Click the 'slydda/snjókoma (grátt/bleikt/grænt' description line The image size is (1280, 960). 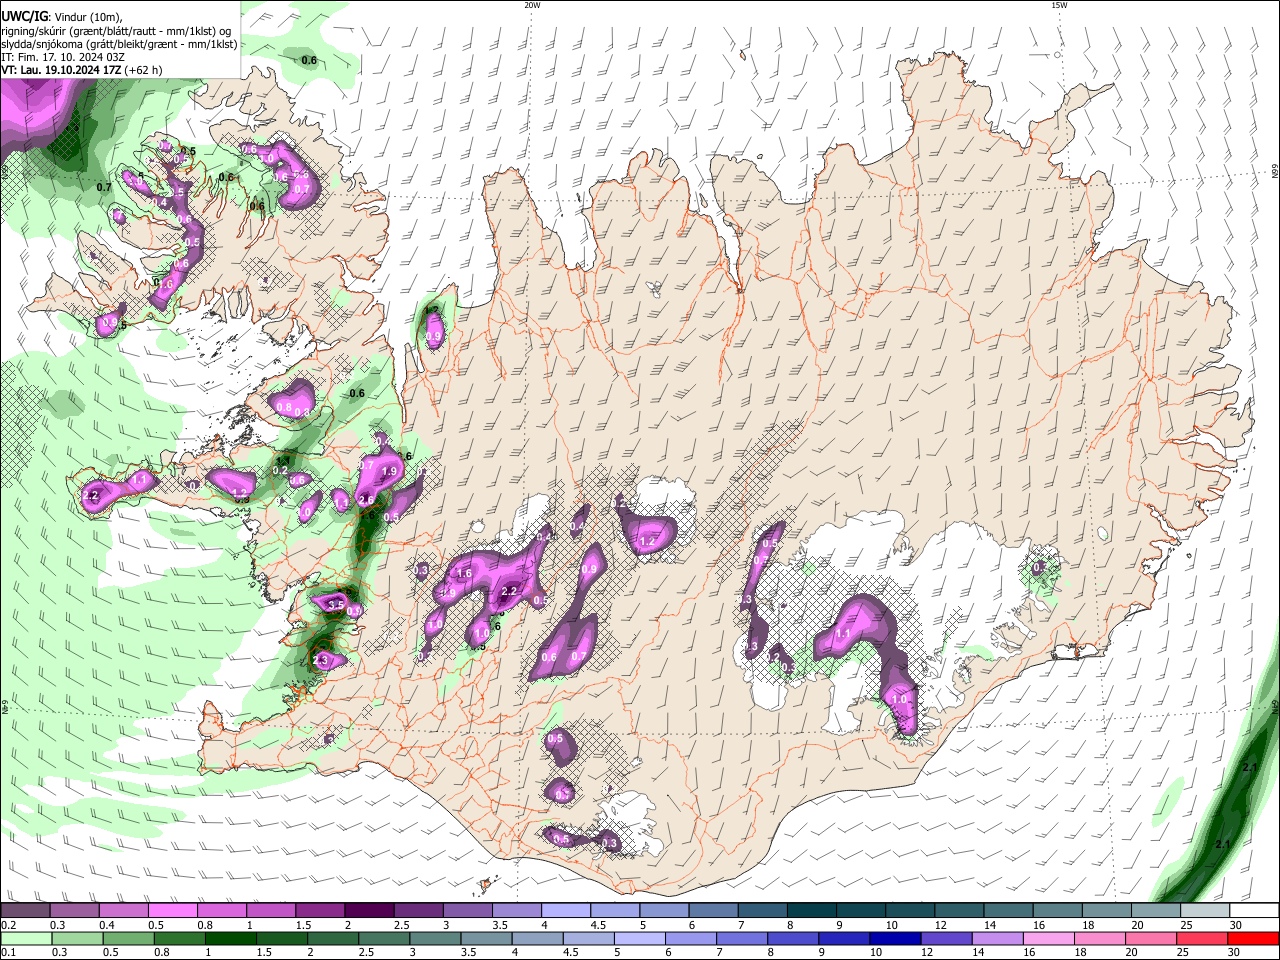point(119,44)
